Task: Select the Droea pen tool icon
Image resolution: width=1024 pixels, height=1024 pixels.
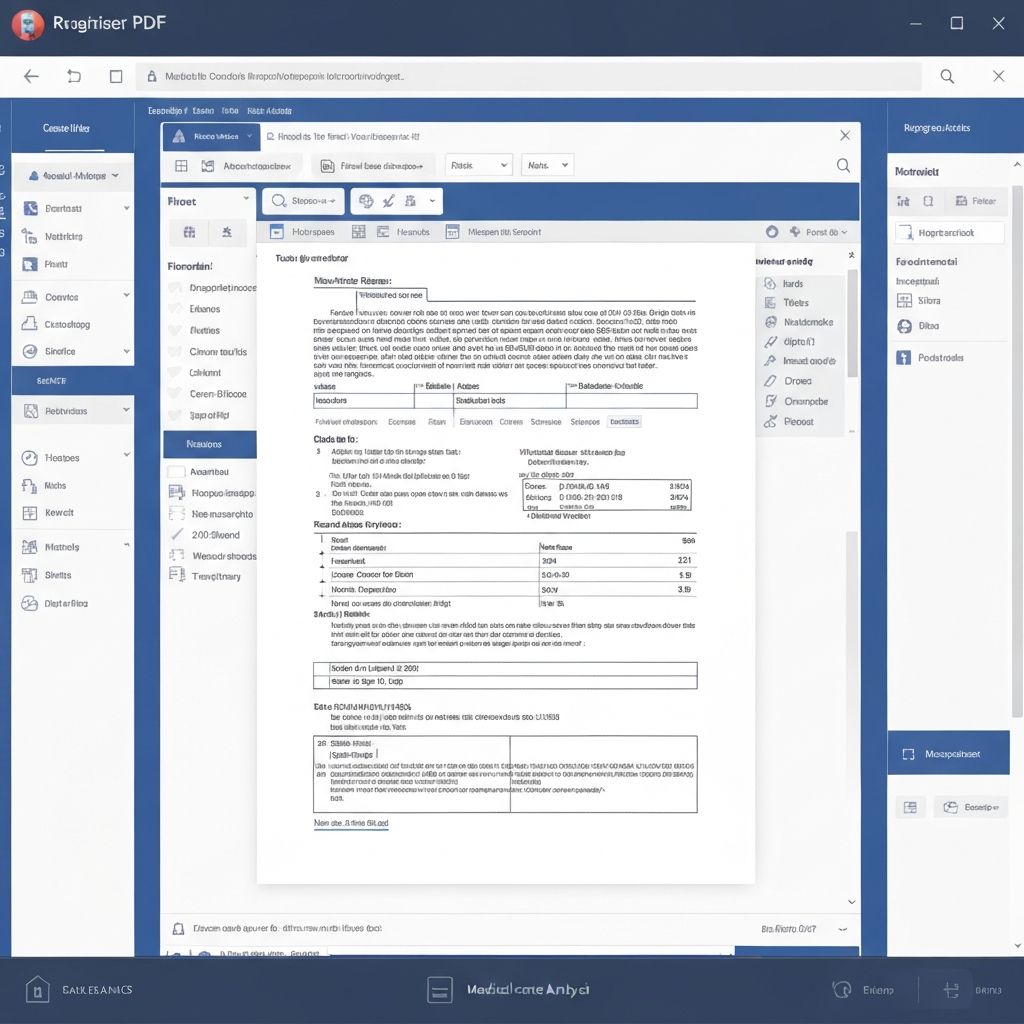Action: (770, 381)
